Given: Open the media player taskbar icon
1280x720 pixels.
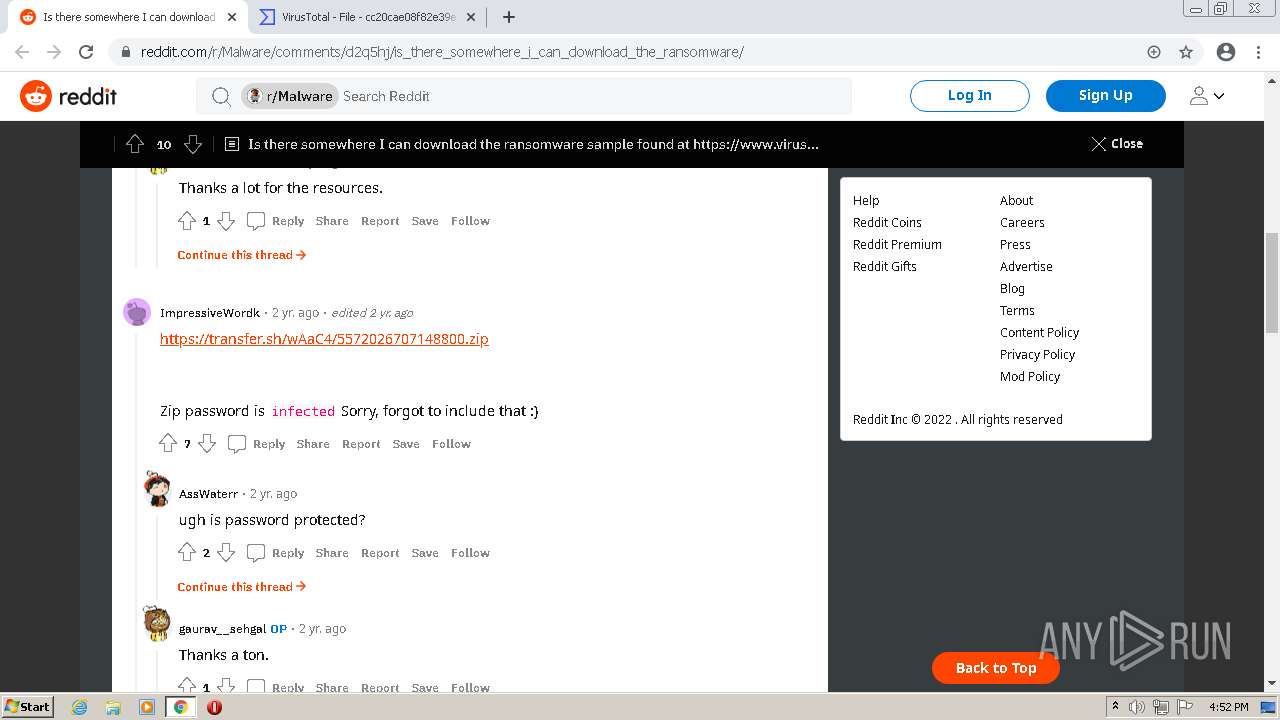Looking at the screenshot, I should [x=147, y=707].
